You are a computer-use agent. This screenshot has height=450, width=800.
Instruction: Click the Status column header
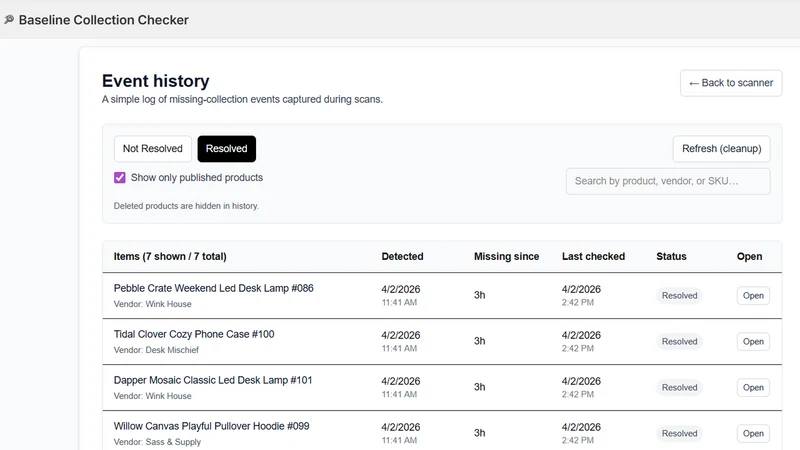671,257
